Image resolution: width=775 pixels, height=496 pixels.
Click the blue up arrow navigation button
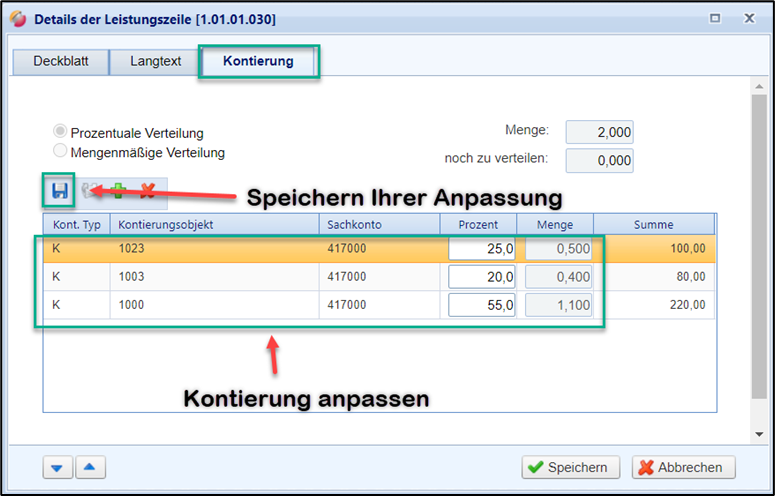point(89,467)
